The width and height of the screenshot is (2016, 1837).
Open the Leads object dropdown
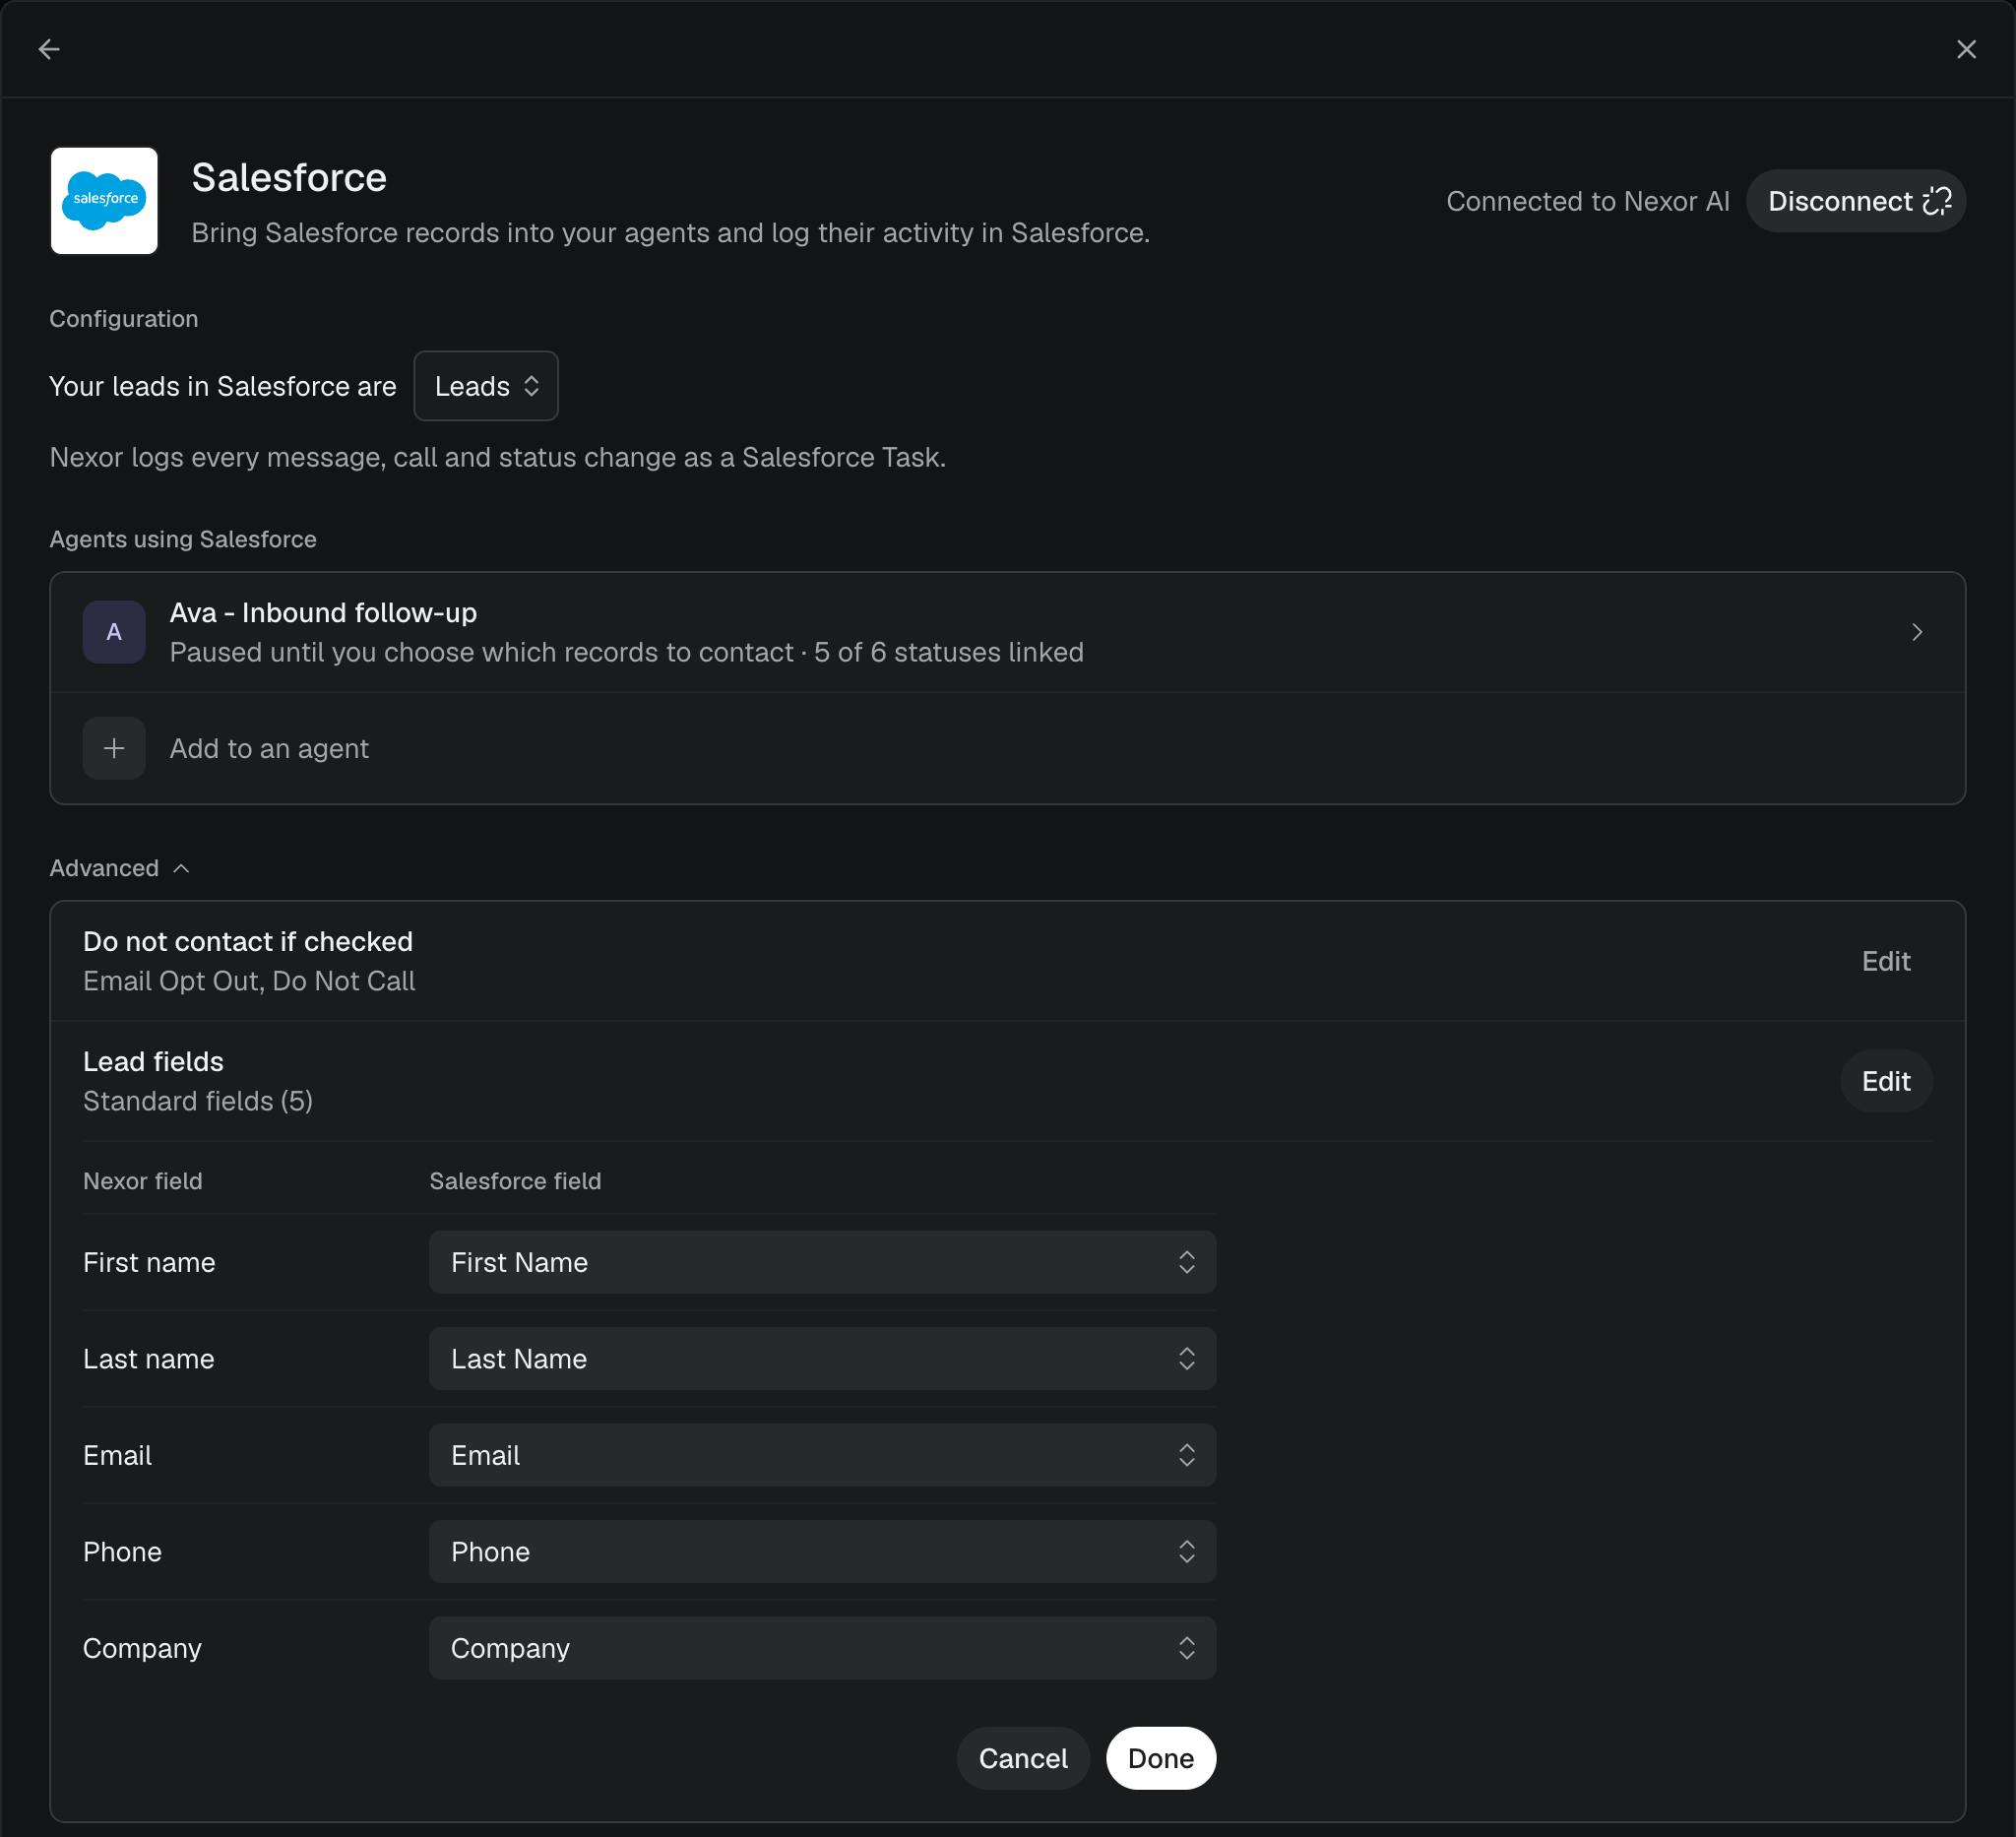[486, 386]
